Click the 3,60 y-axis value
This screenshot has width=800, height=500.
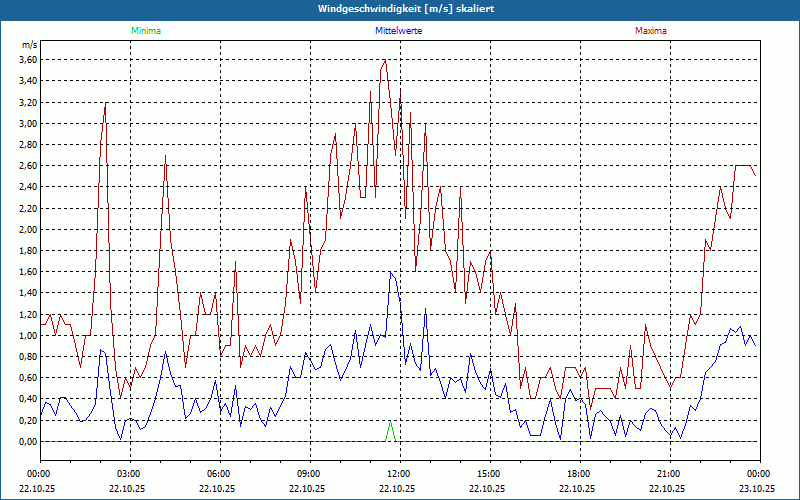coord(28,60)
